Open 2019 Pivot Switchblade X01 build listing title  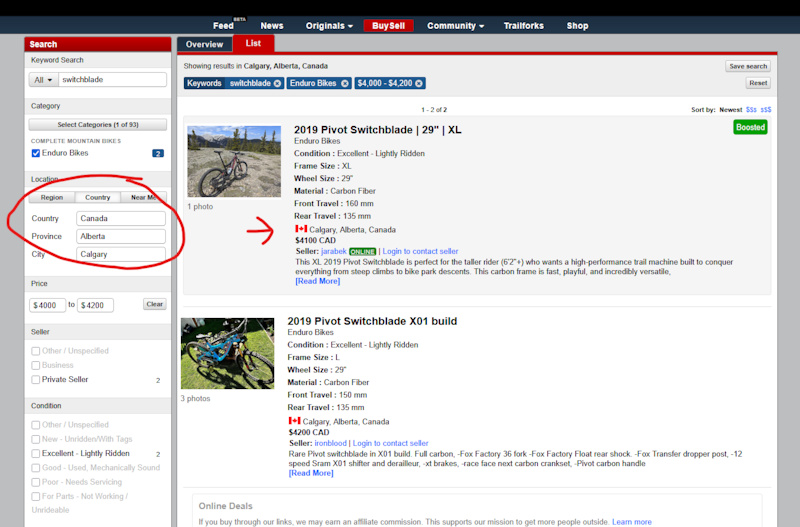pyautogui.click(x=372, y=321)
